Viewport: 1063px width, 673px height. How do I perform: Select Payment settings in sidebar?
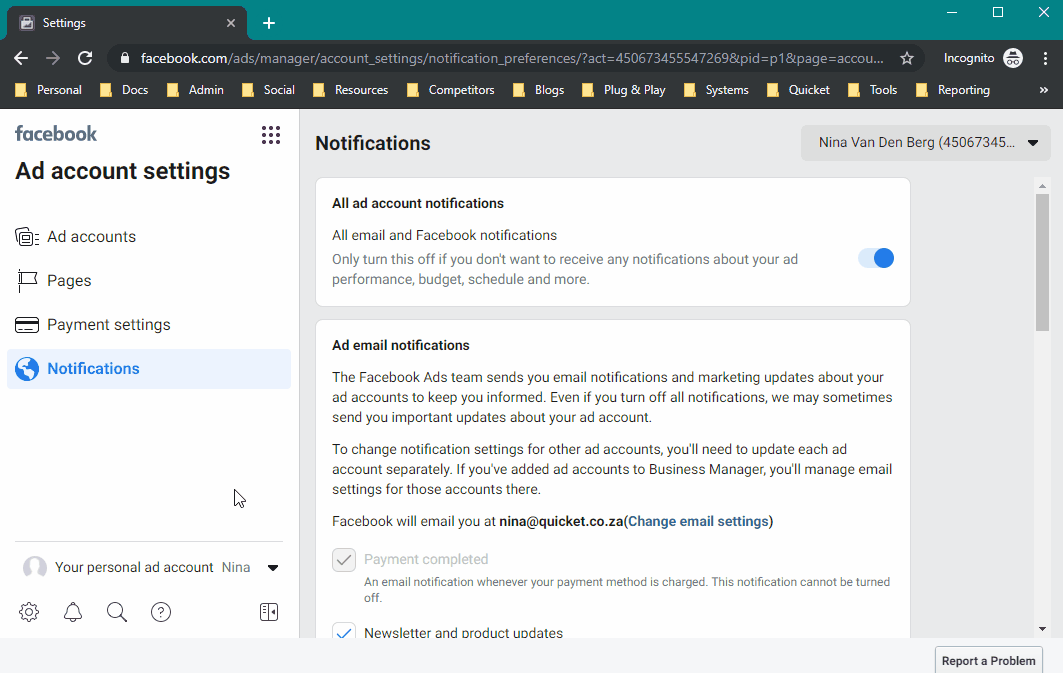(148, 325)
